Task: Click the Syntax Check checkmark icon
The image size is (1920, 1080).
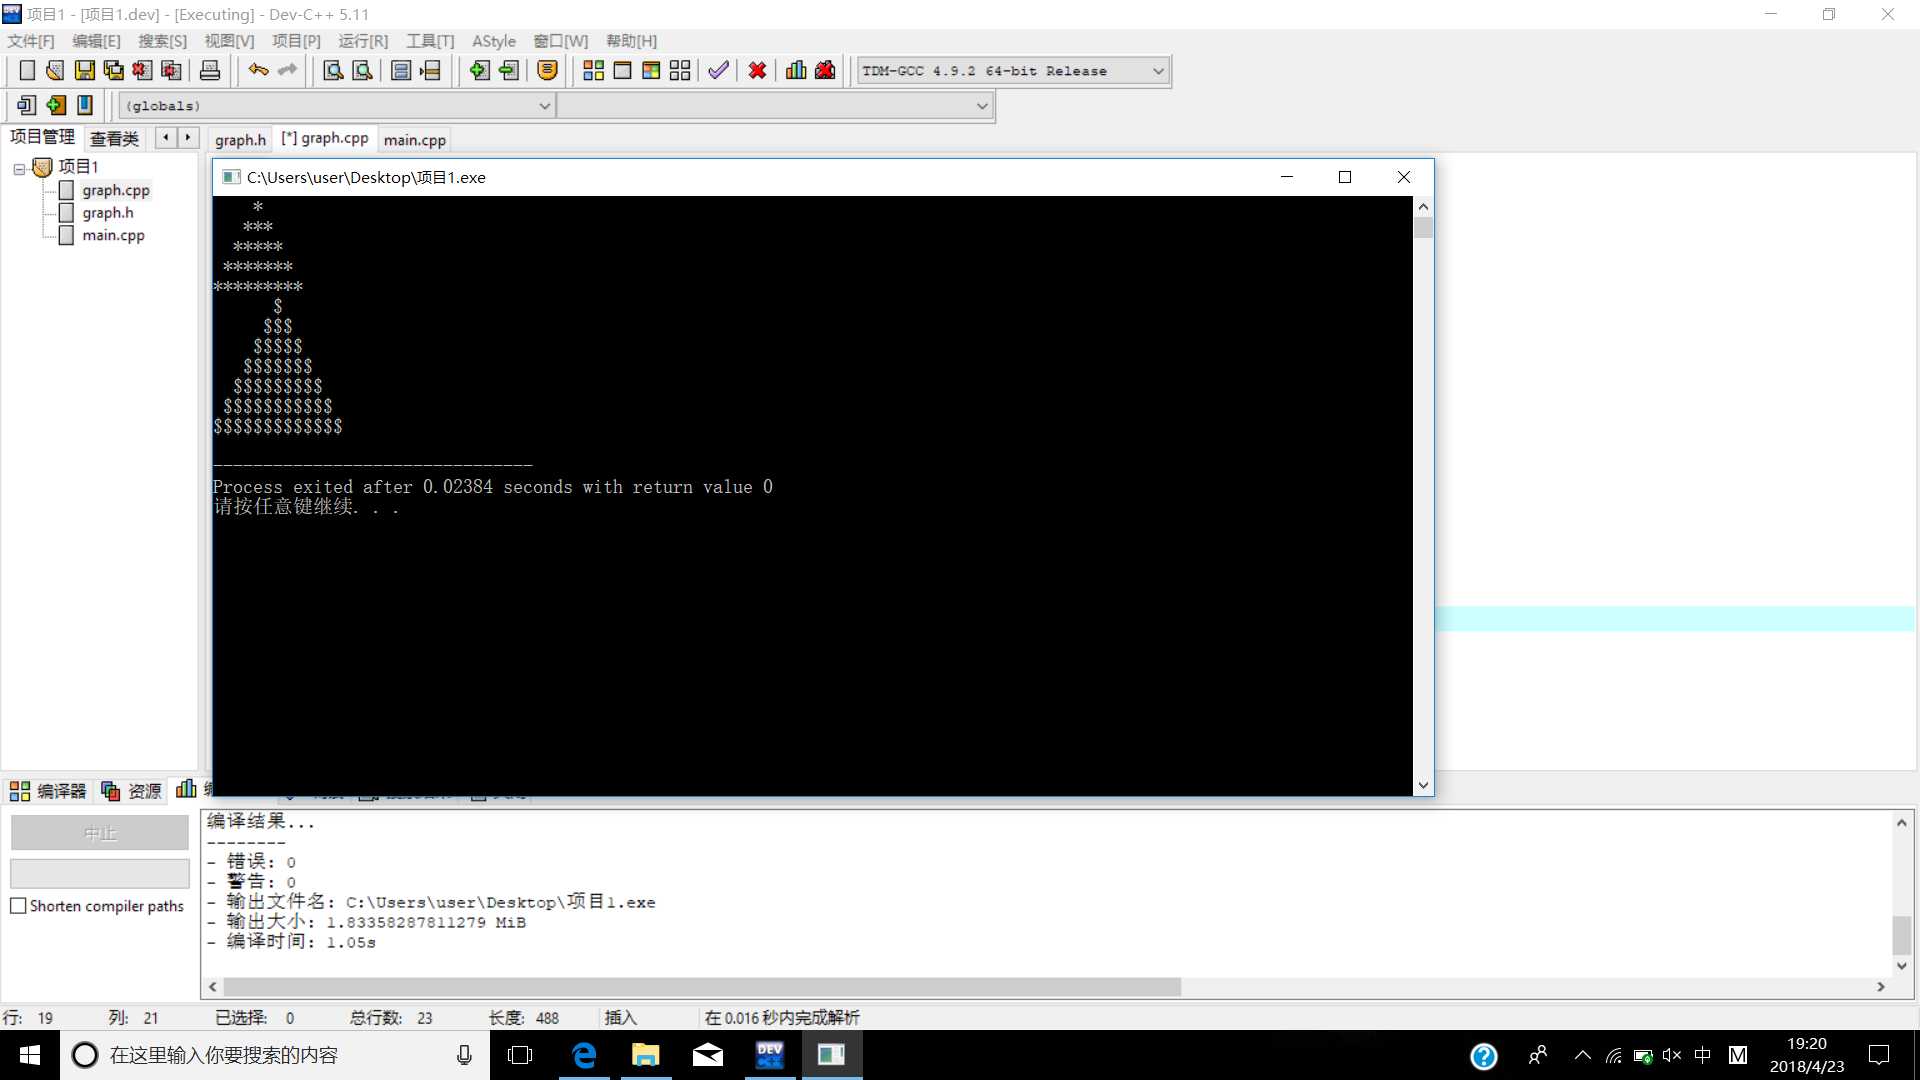Action: point(718,70)
